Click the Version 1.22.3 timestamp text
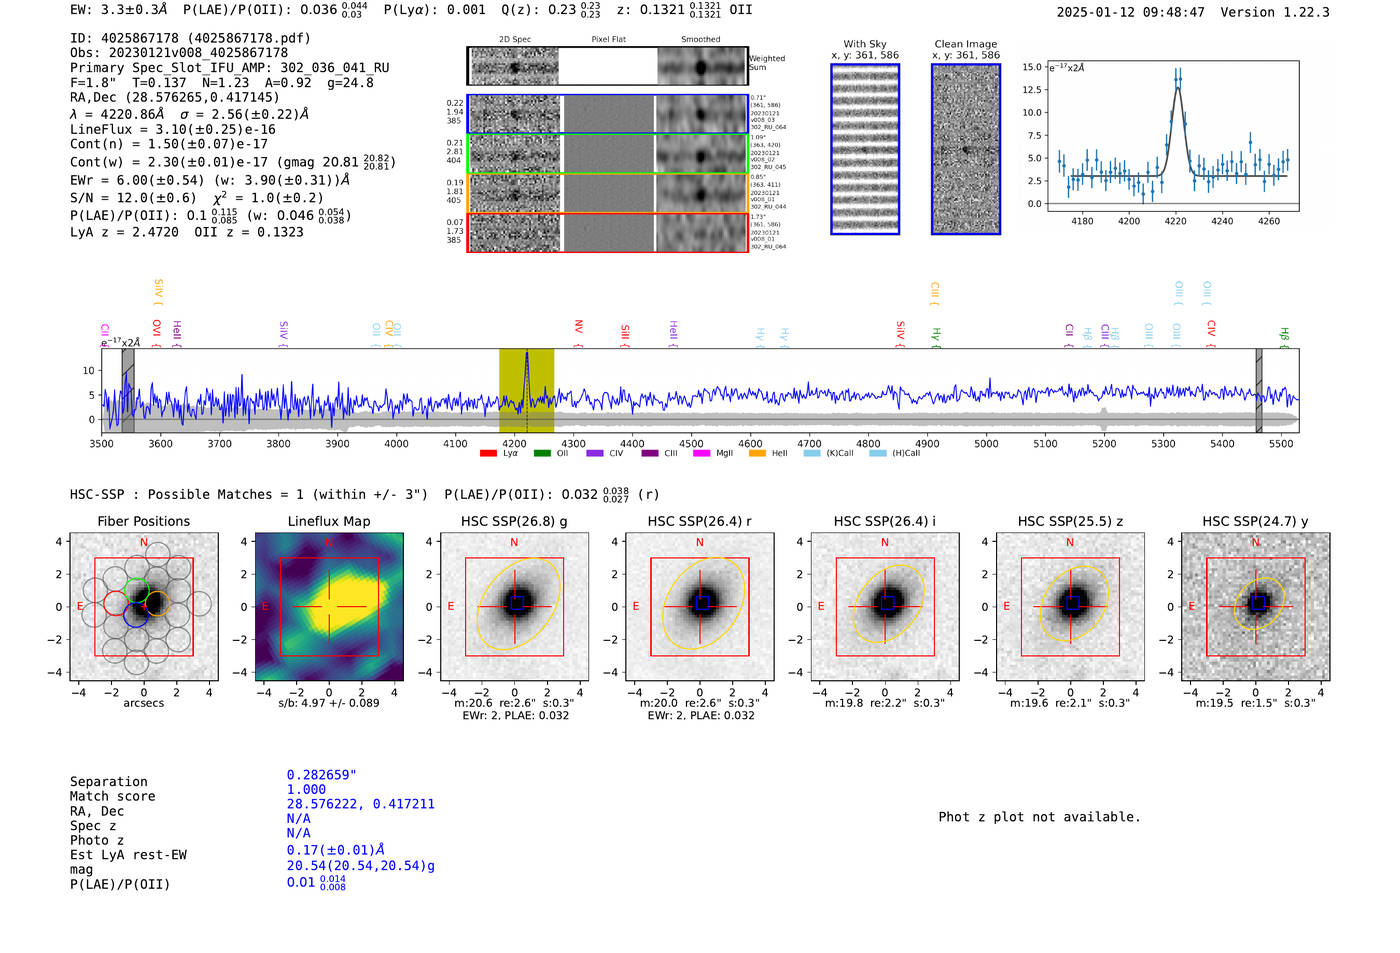 coord(1193,12)
